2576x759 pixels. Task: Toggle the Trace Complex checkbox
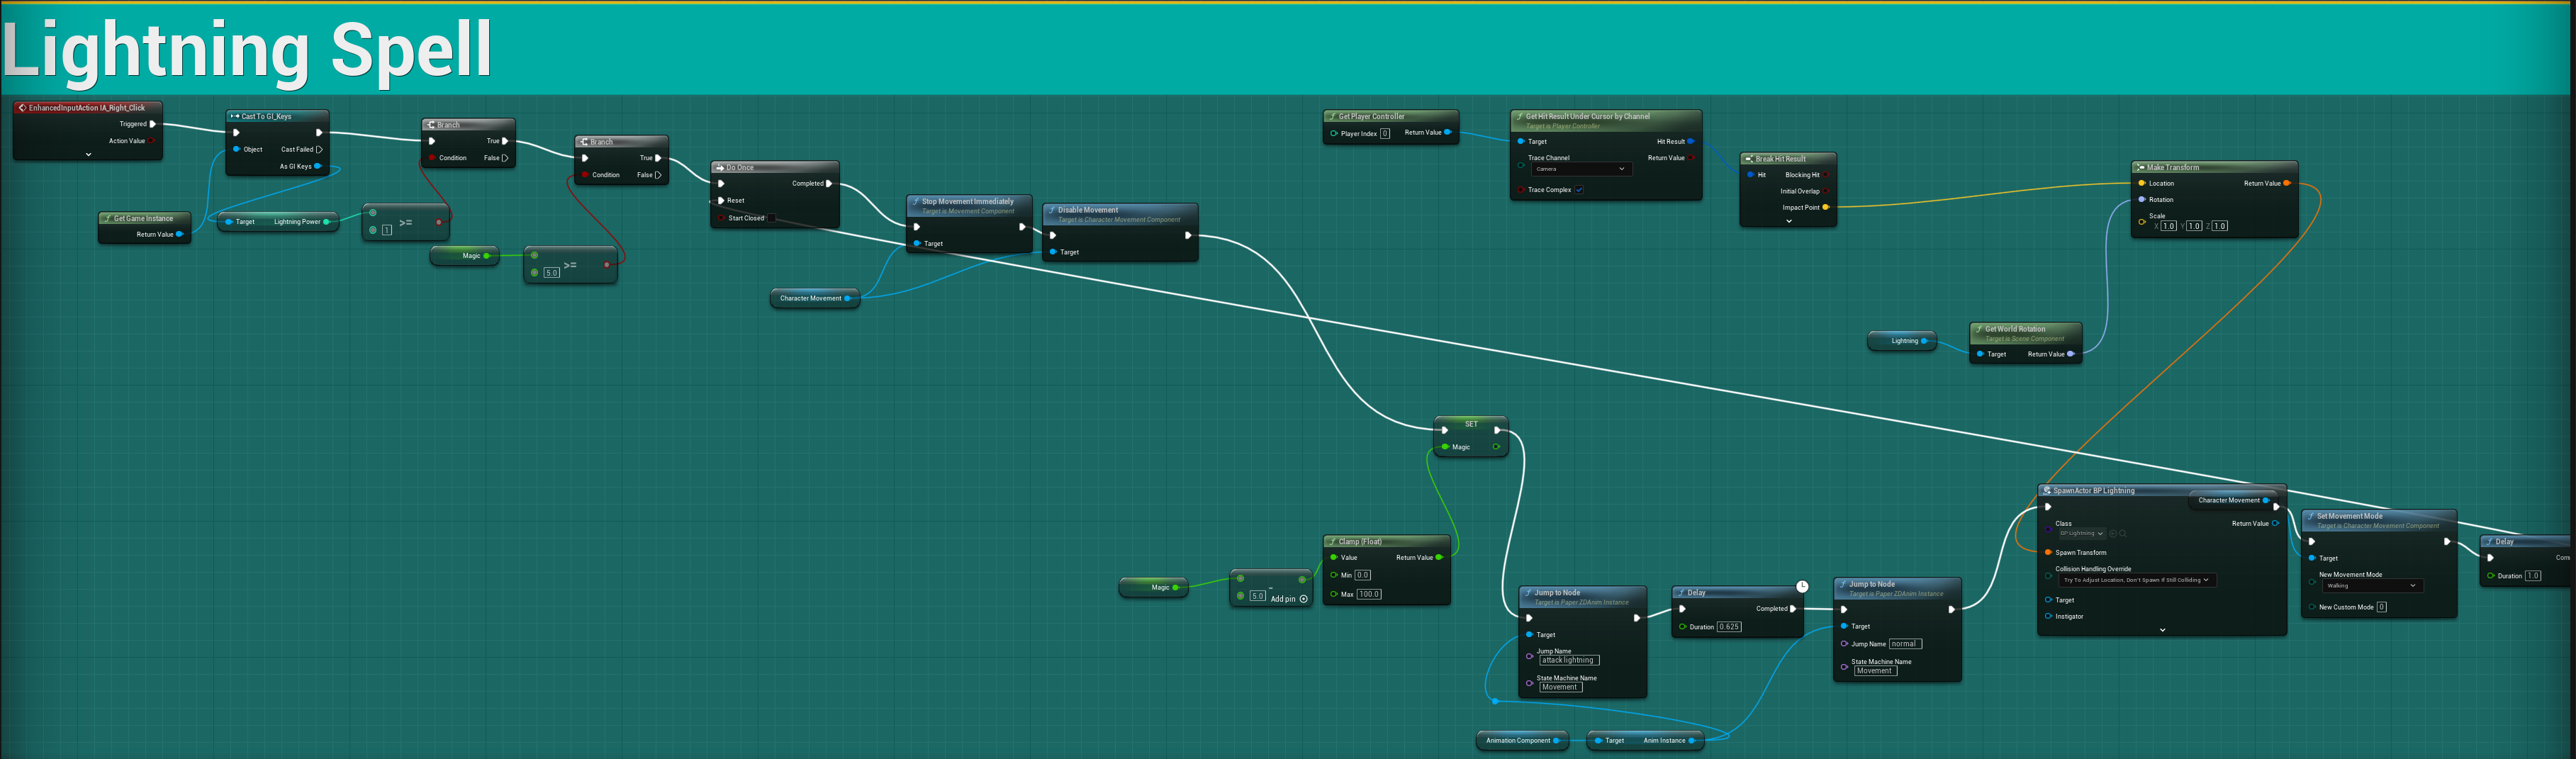point(1579,190)
